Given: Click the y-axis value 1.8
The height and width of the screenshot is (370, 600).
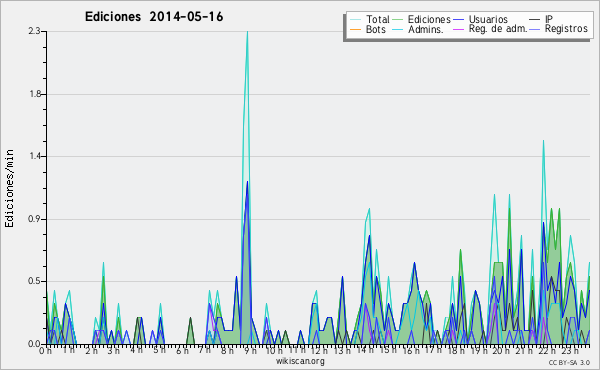Looking at the screenshot, I should (x=34, y=94).
